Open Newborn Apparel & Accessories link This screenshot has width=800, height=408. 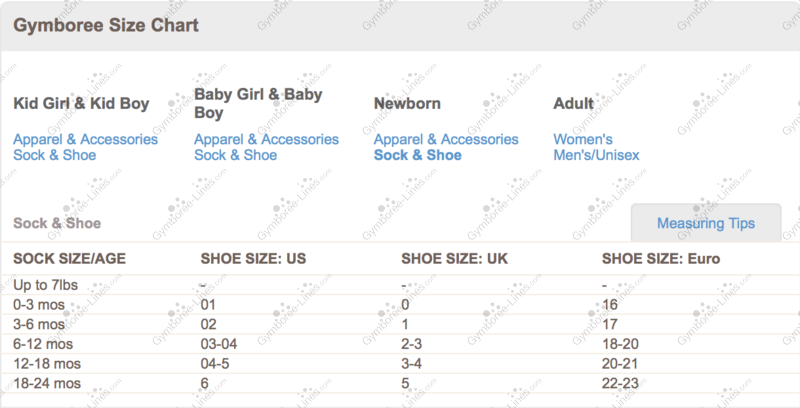tap(446, 140)
